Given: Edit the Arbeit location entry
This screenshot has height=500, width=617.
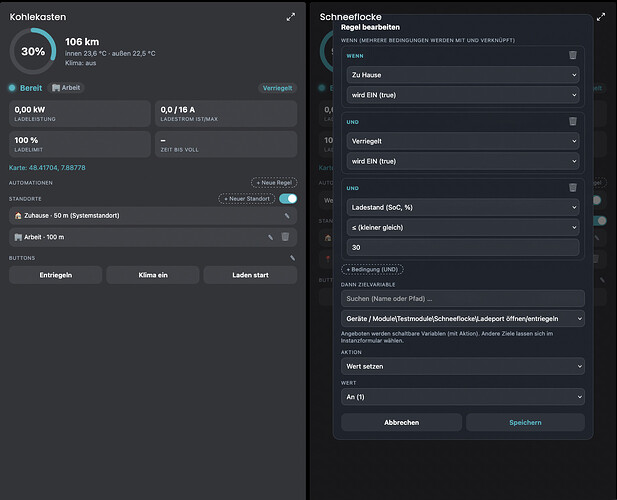Looking at the screenshot, I should (x=270, y=237).
